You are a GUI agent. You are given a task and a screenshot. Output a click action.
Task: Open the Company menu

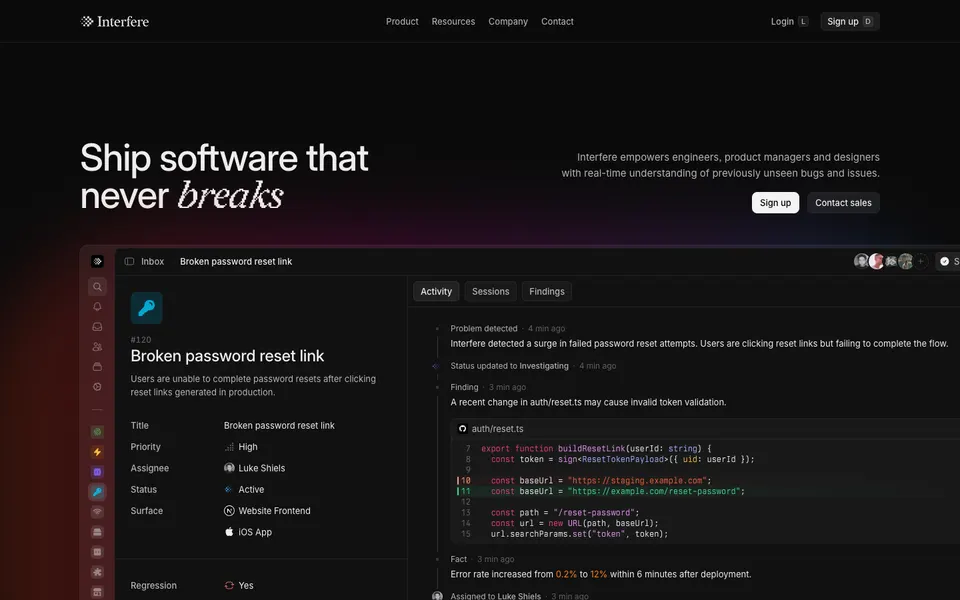(x=508, y=21)
